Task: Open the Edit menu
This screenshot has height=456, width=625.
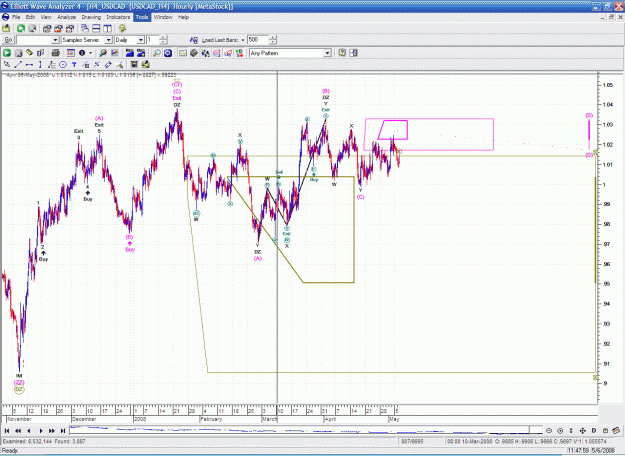Action: (x=30, y=17)
